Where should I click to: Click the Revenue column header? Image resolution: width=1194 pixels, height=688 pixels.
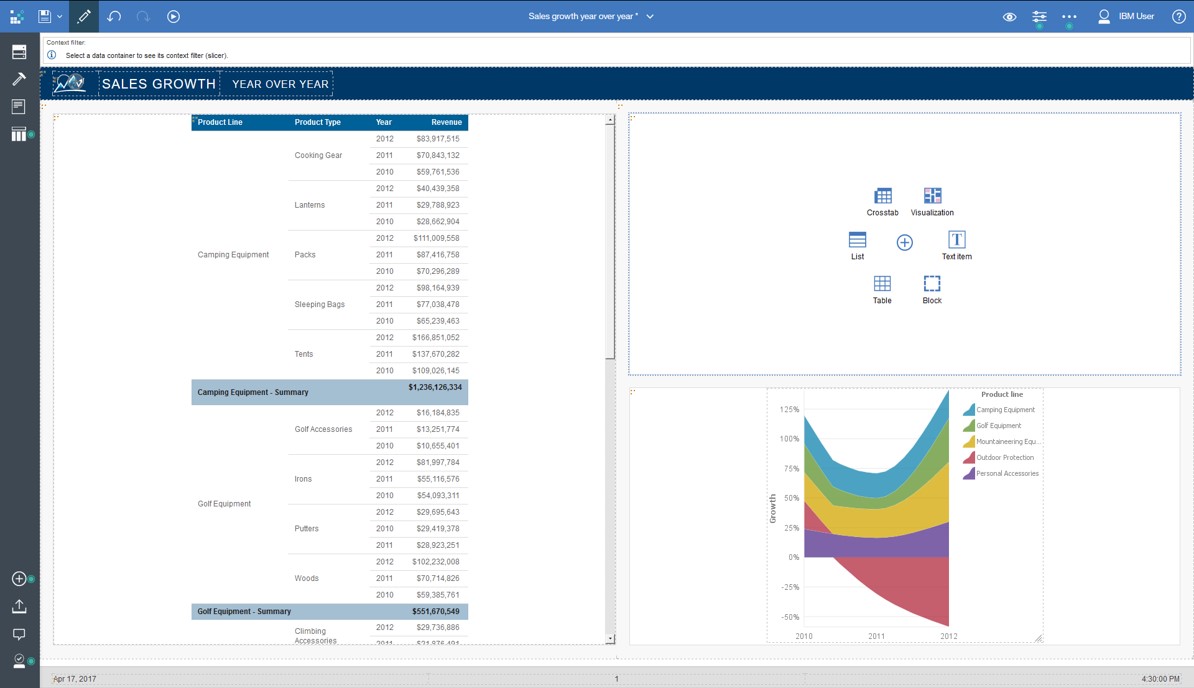pos(446,122)
